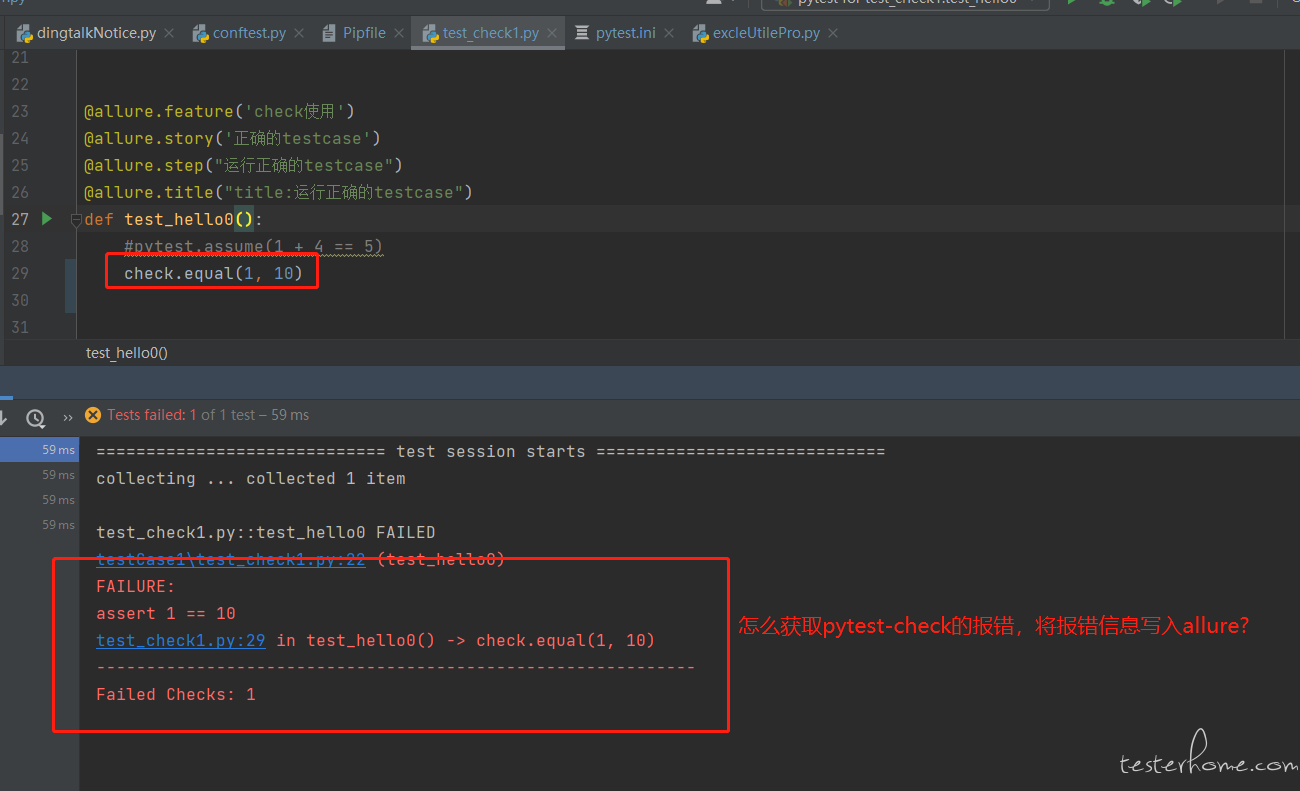Show more test toolbar actions chevron
Viewport: 1300px width, 791px height.
[68, 418]
